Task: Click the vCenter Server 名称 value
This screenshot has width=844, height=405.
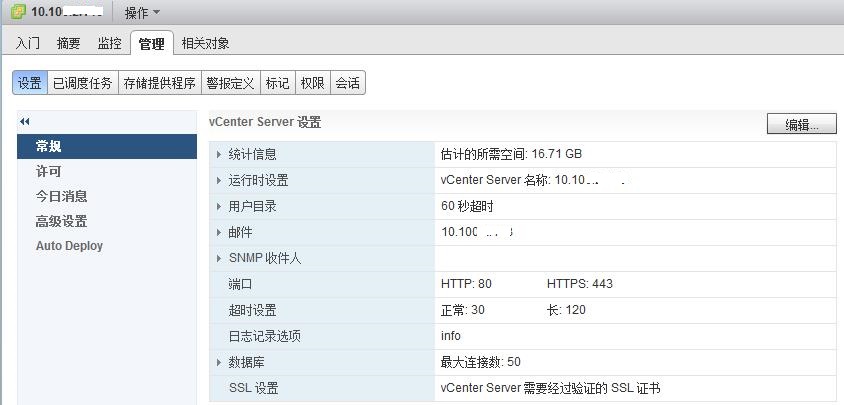Action: 533,180
